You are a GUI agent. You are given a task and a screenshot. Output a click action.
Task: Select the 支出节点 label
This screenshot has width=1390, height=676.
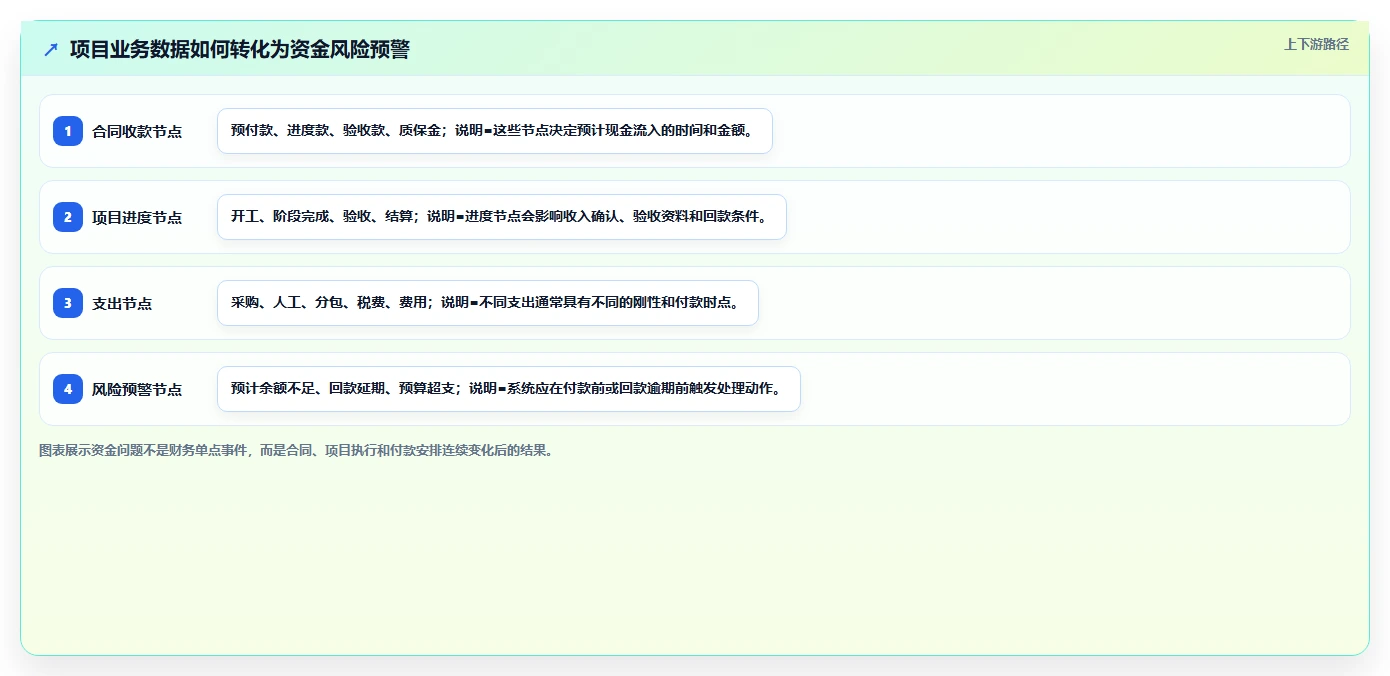pos(122,303)
